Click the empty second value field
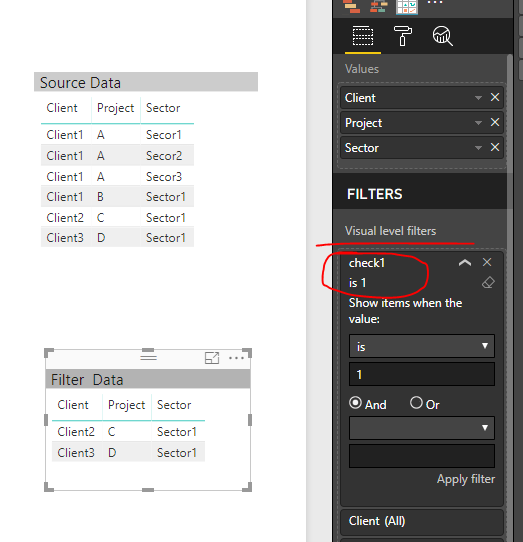 pos(422,456)
